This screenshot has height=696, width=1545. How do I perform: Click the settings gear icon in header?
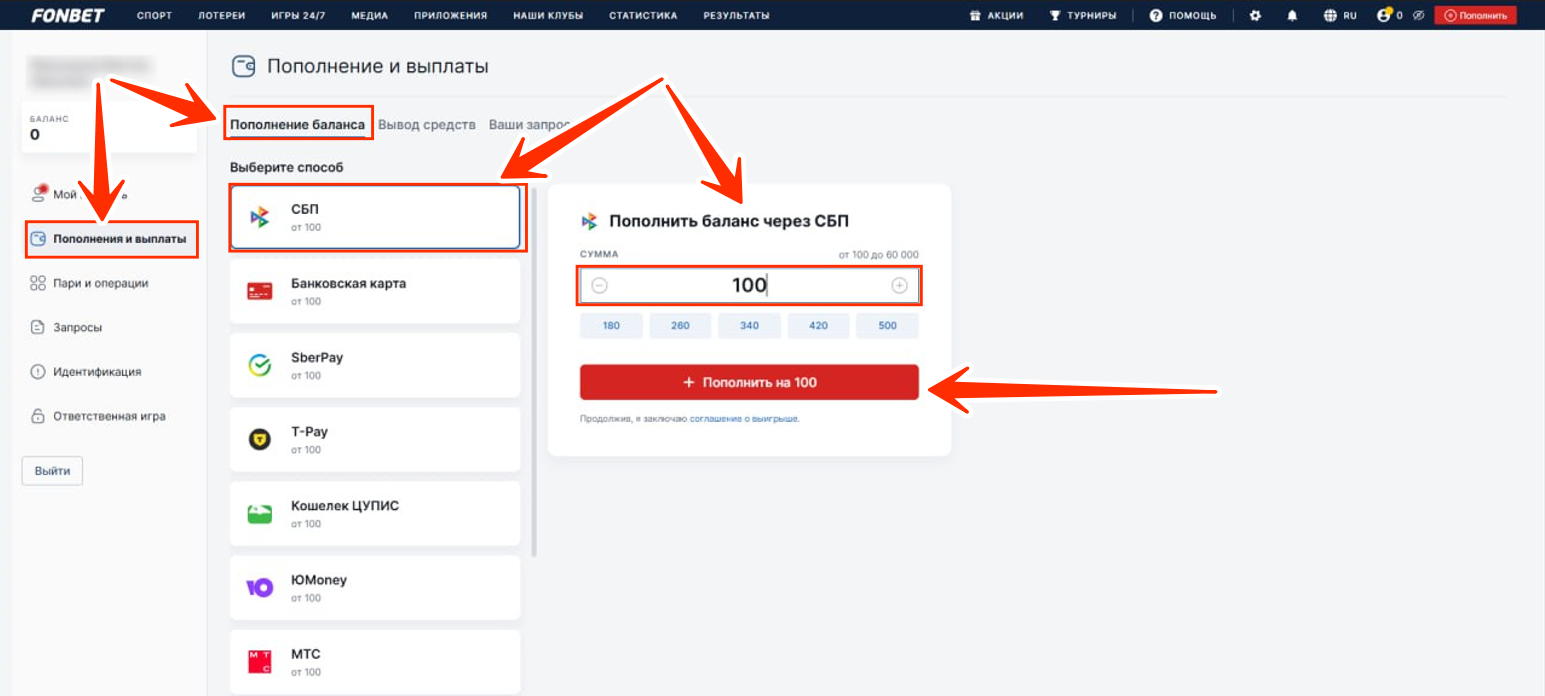1256,16
